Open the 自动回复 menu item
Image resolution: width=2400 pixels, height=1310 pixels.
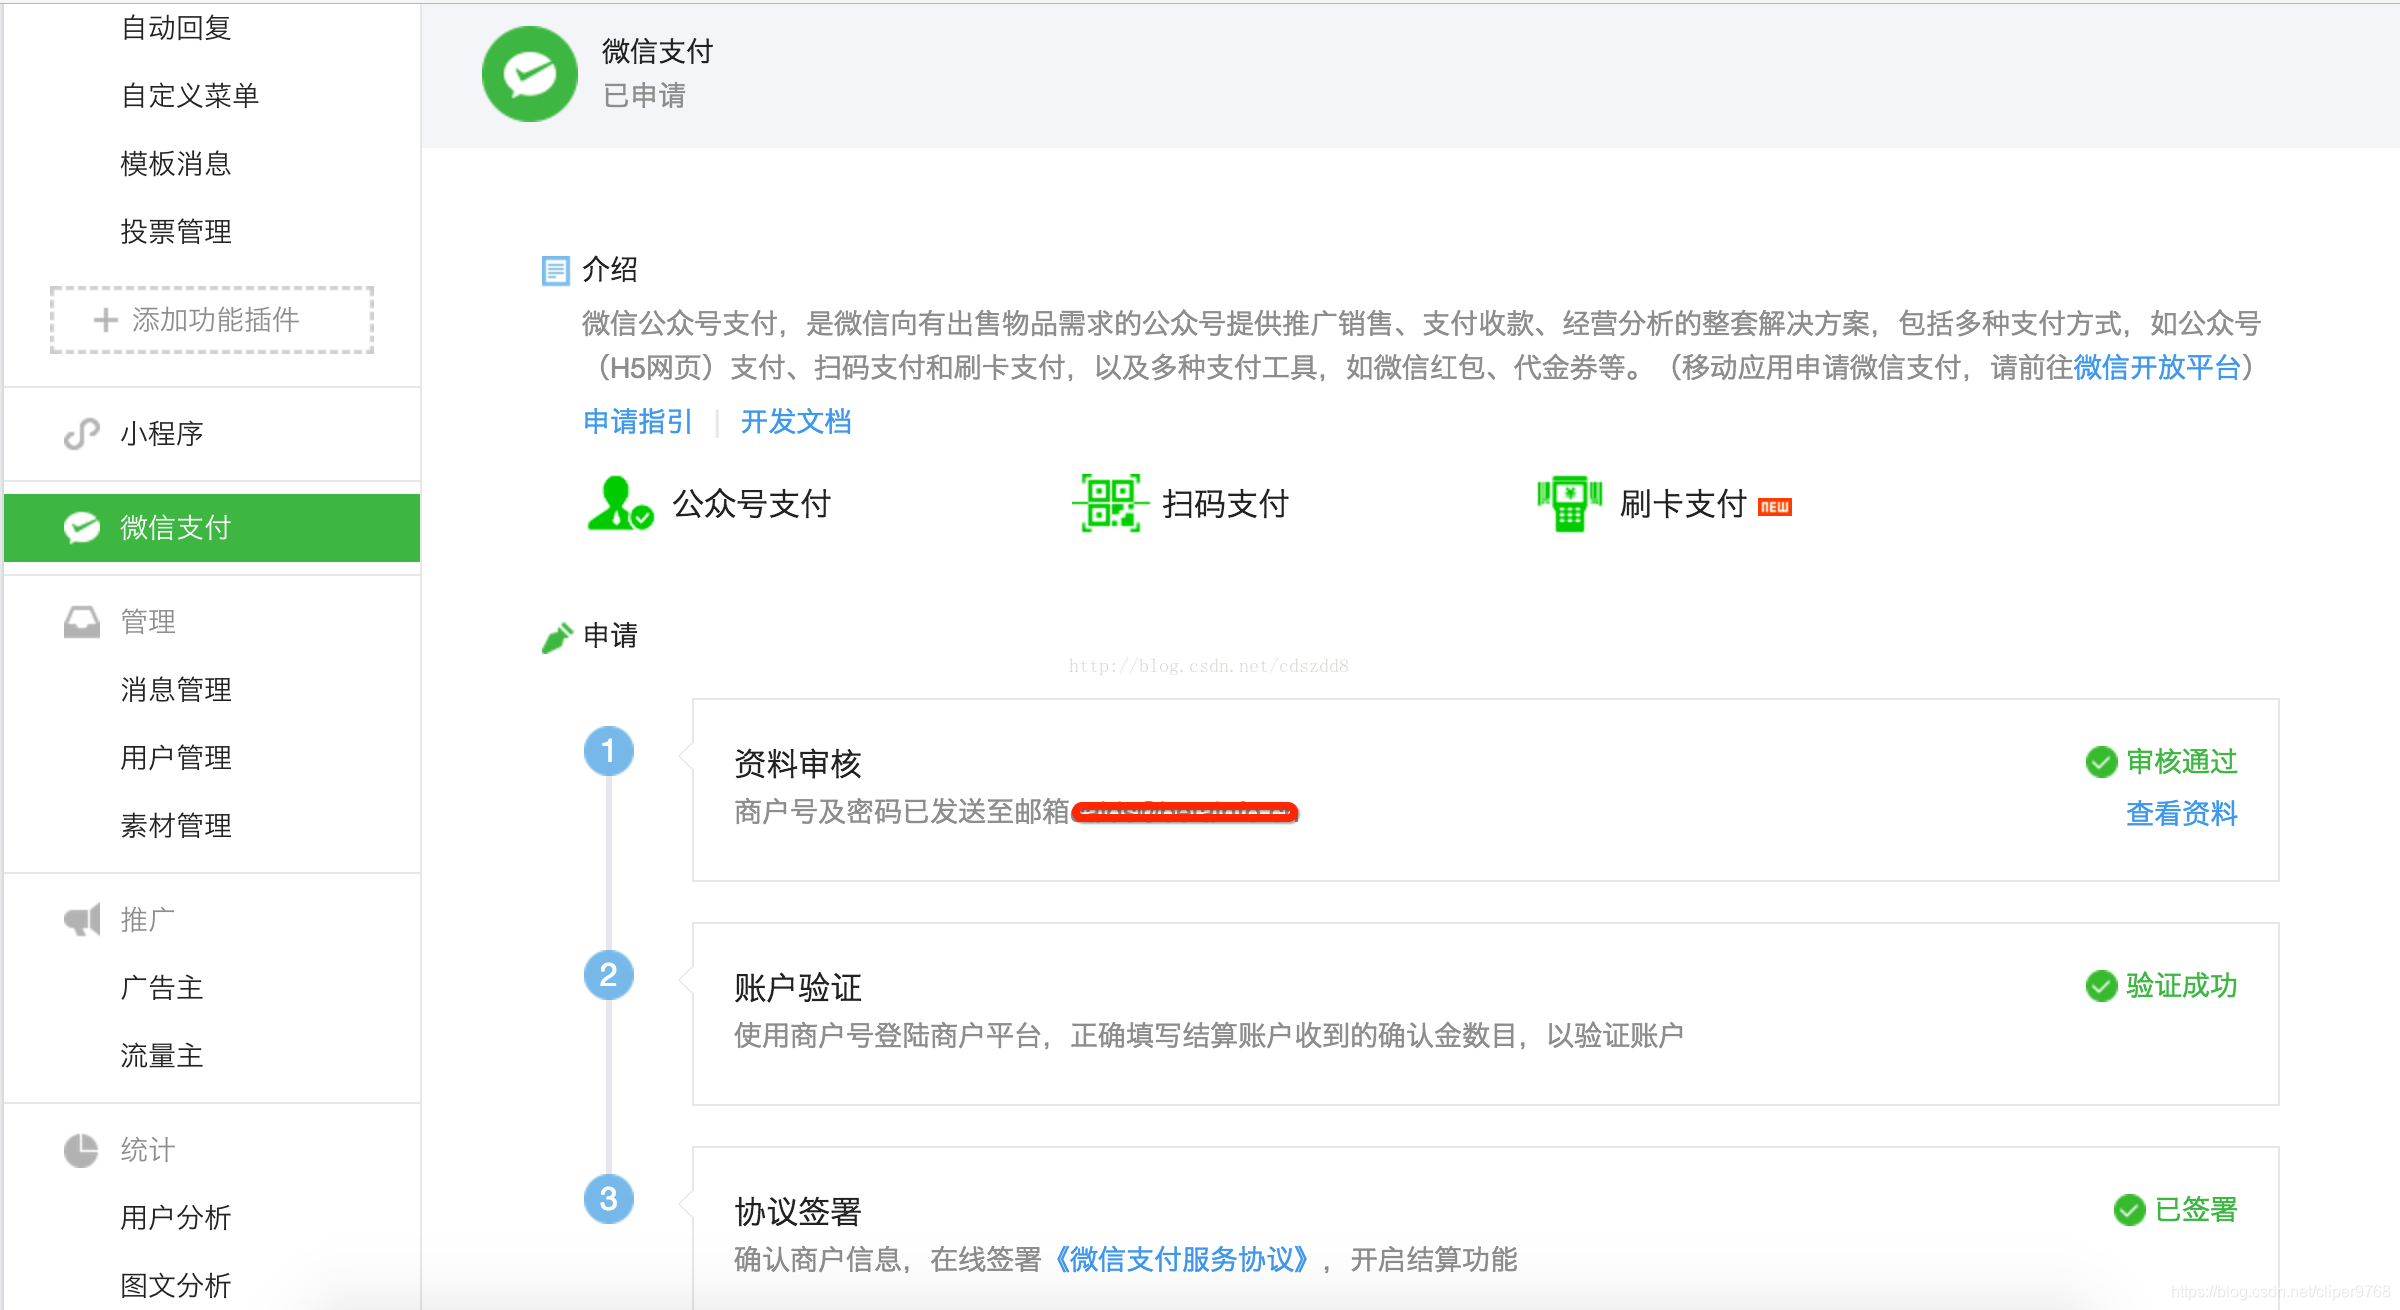click(x=176, y=28)
